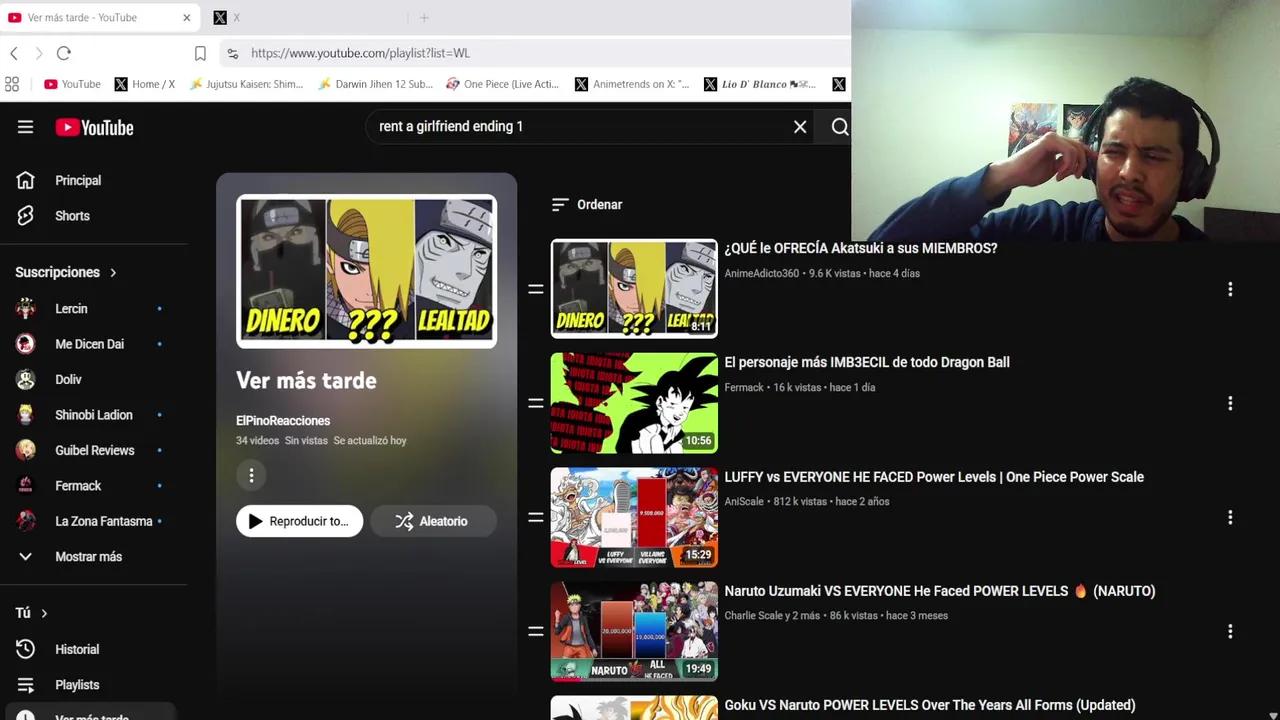The width and height of the screenshot is (1280, 720).
Task: Open La Zona Fantasma channel avatar
Action: [26, 521]
